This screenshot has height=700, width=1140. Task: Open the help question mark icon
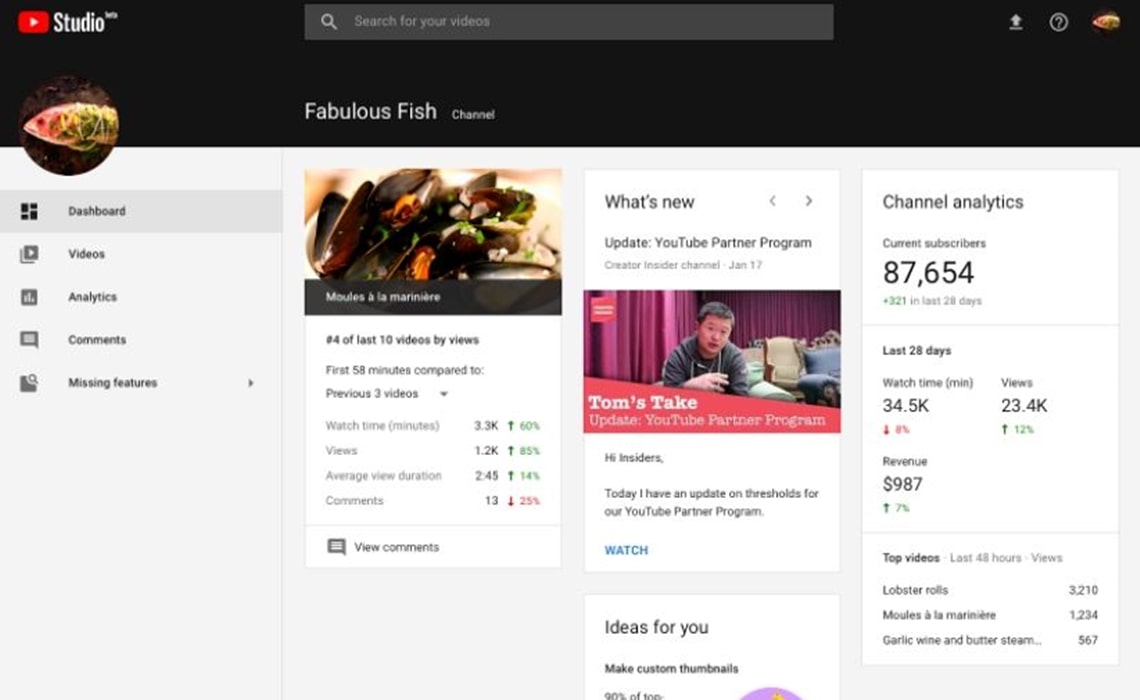tap(1059, 23)
